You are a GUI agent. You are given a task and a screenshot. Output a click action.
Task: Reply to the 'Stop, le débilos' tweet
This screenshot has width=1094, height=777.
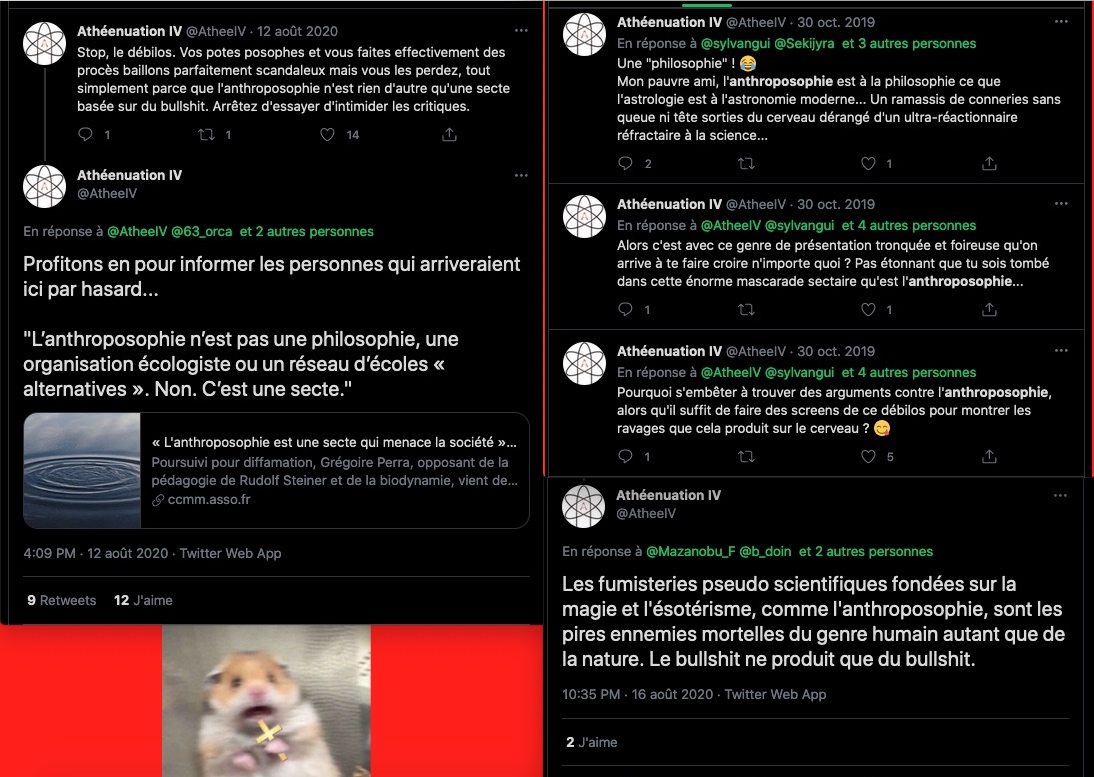[85, 135]
